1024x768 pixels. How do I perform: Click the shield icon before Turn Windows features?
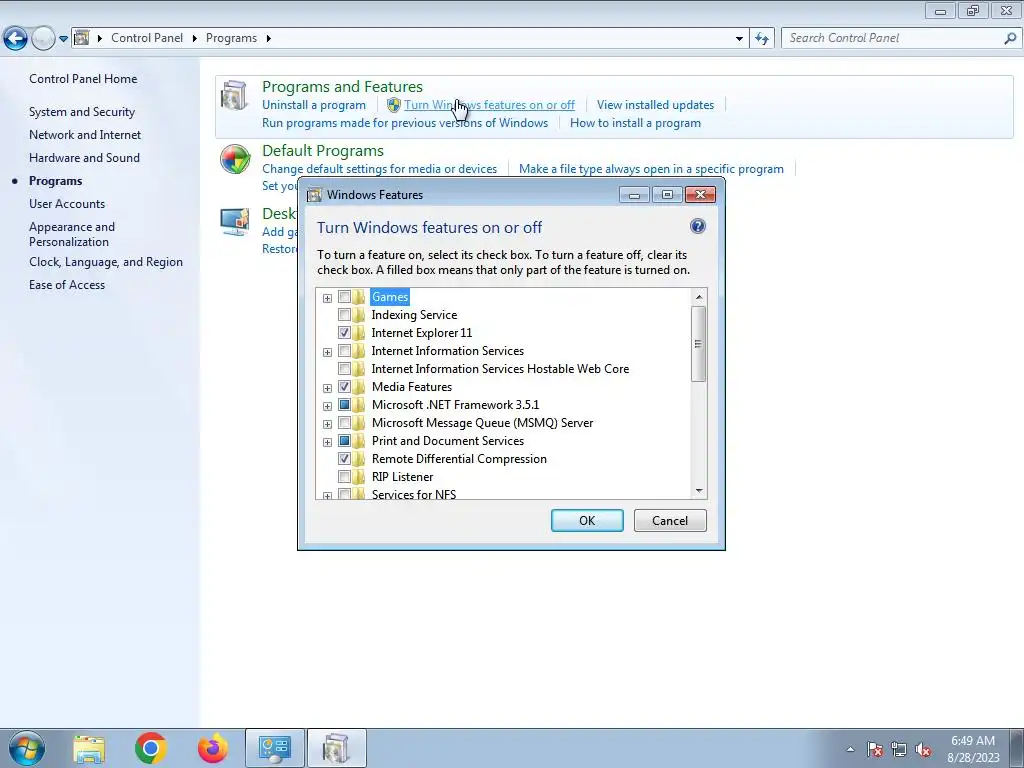[394, 104]
